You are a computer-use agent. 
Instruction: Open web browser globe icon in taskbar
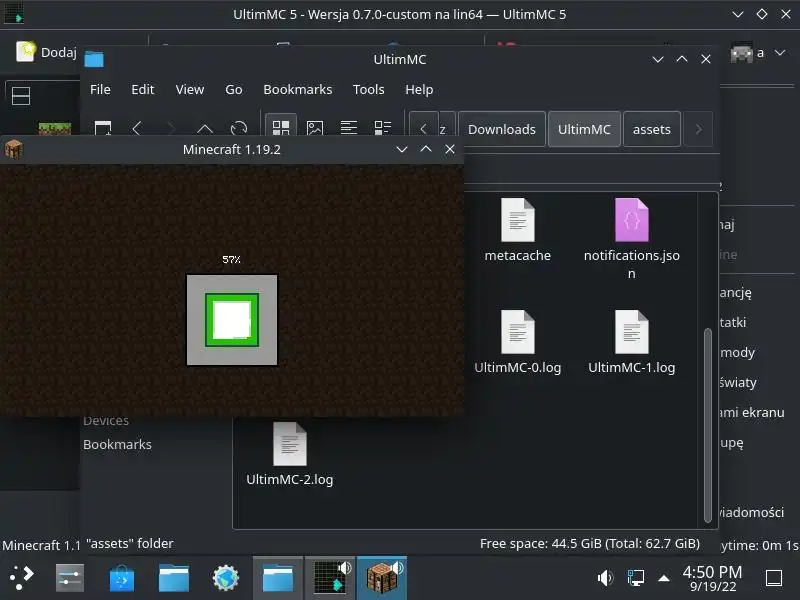click(226, 578)
